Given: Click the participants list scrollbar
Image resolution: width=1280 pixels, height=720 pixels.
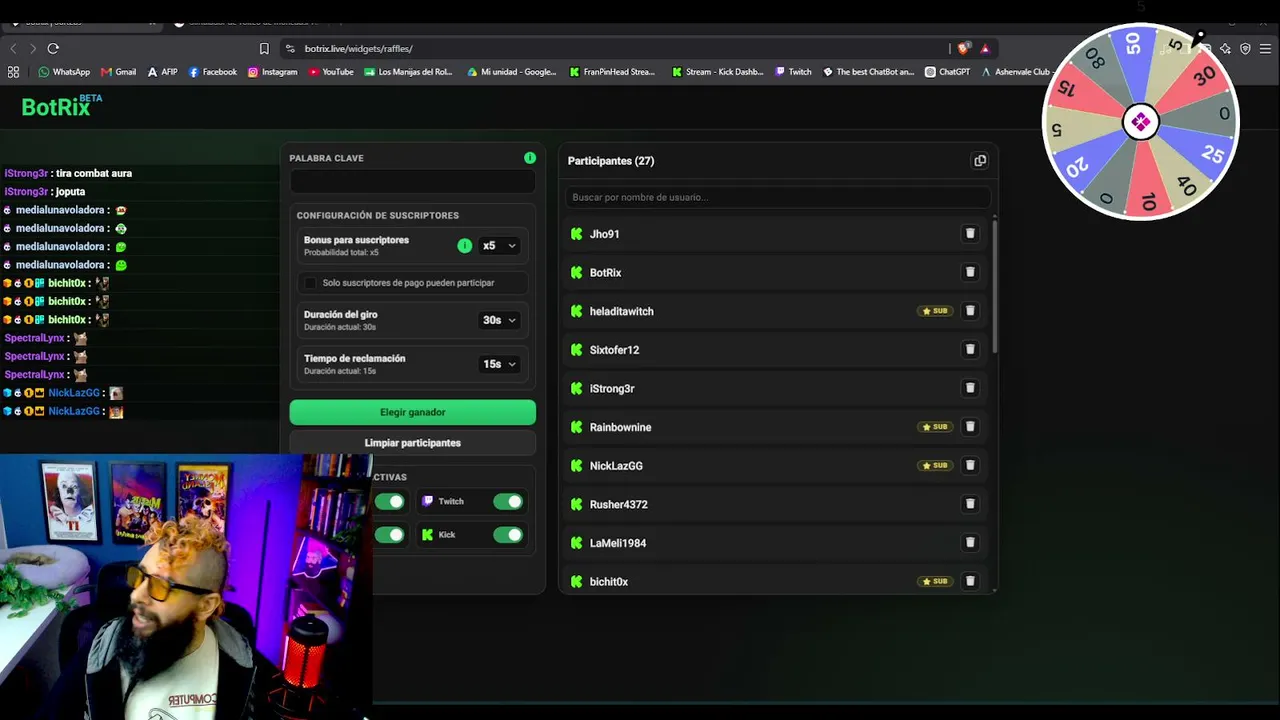Looking at the screenshot, I should (x=995, y=286).
